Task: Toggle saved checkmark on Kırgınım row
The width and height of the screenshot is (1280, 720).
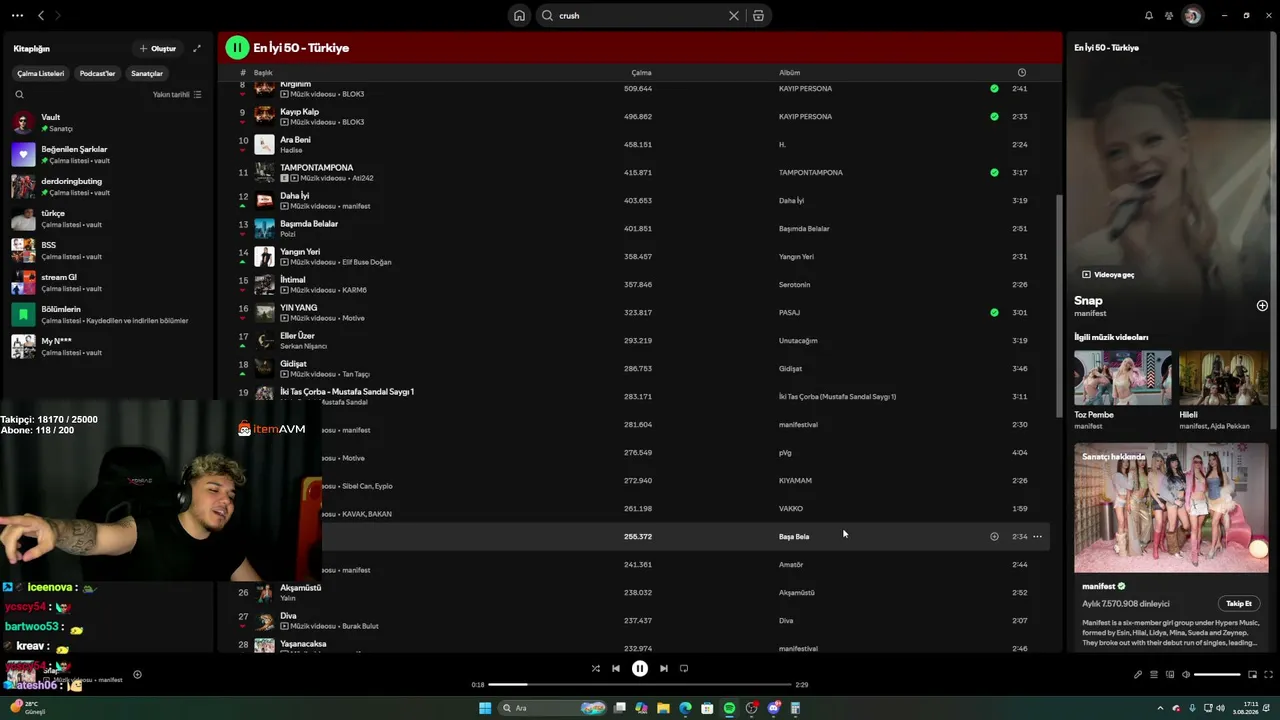Action: point(994,88)
